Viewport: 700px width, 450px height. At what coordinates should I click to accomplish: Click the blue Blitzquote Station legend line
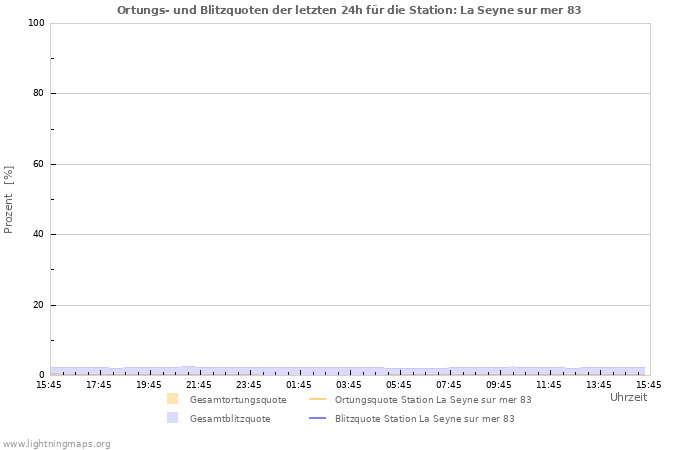(318, 418)
